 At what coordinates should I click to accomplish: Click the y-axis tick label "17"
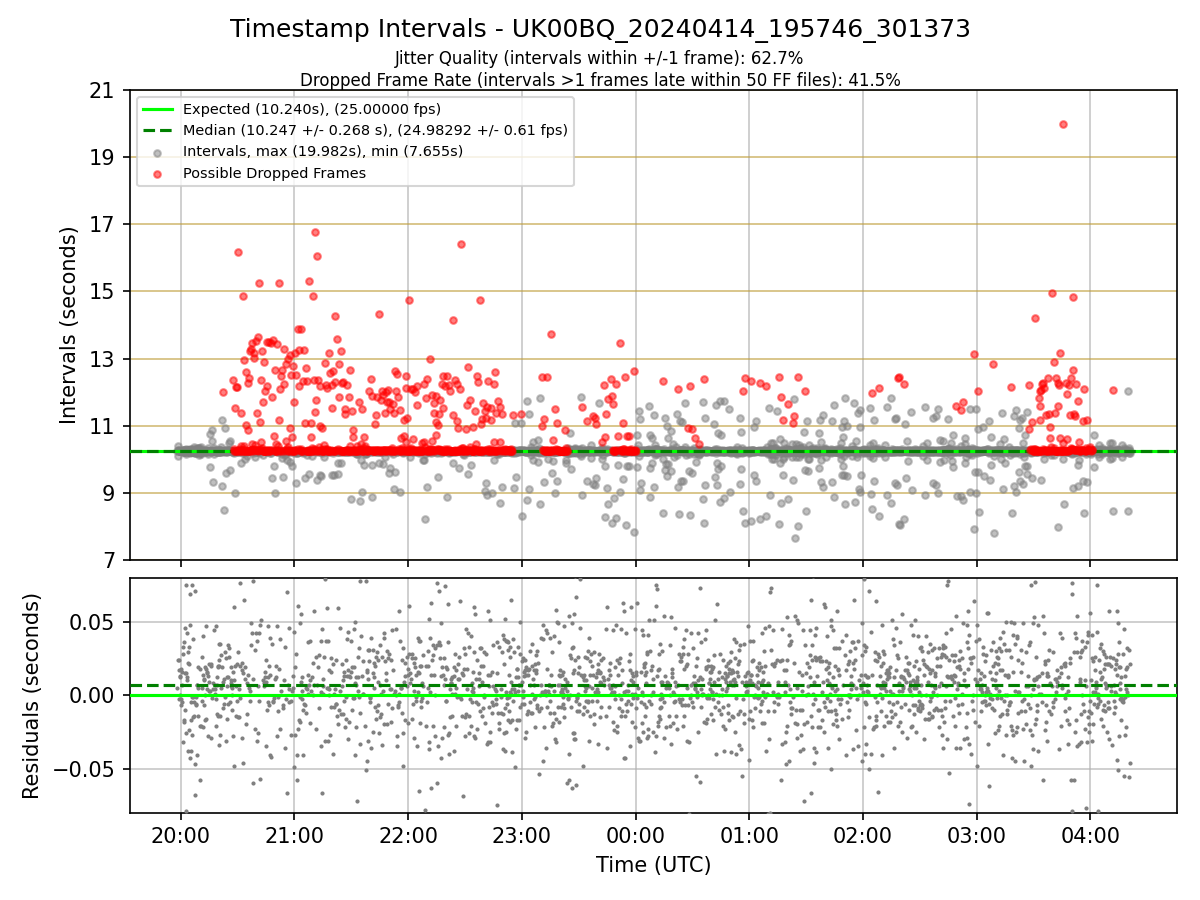pos(102,225)
